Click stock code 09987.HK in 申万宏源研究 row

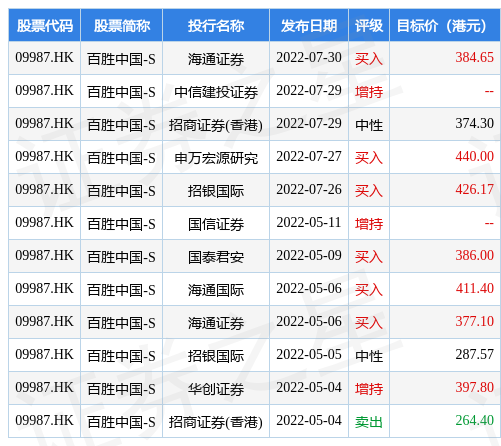pos(44,156)
